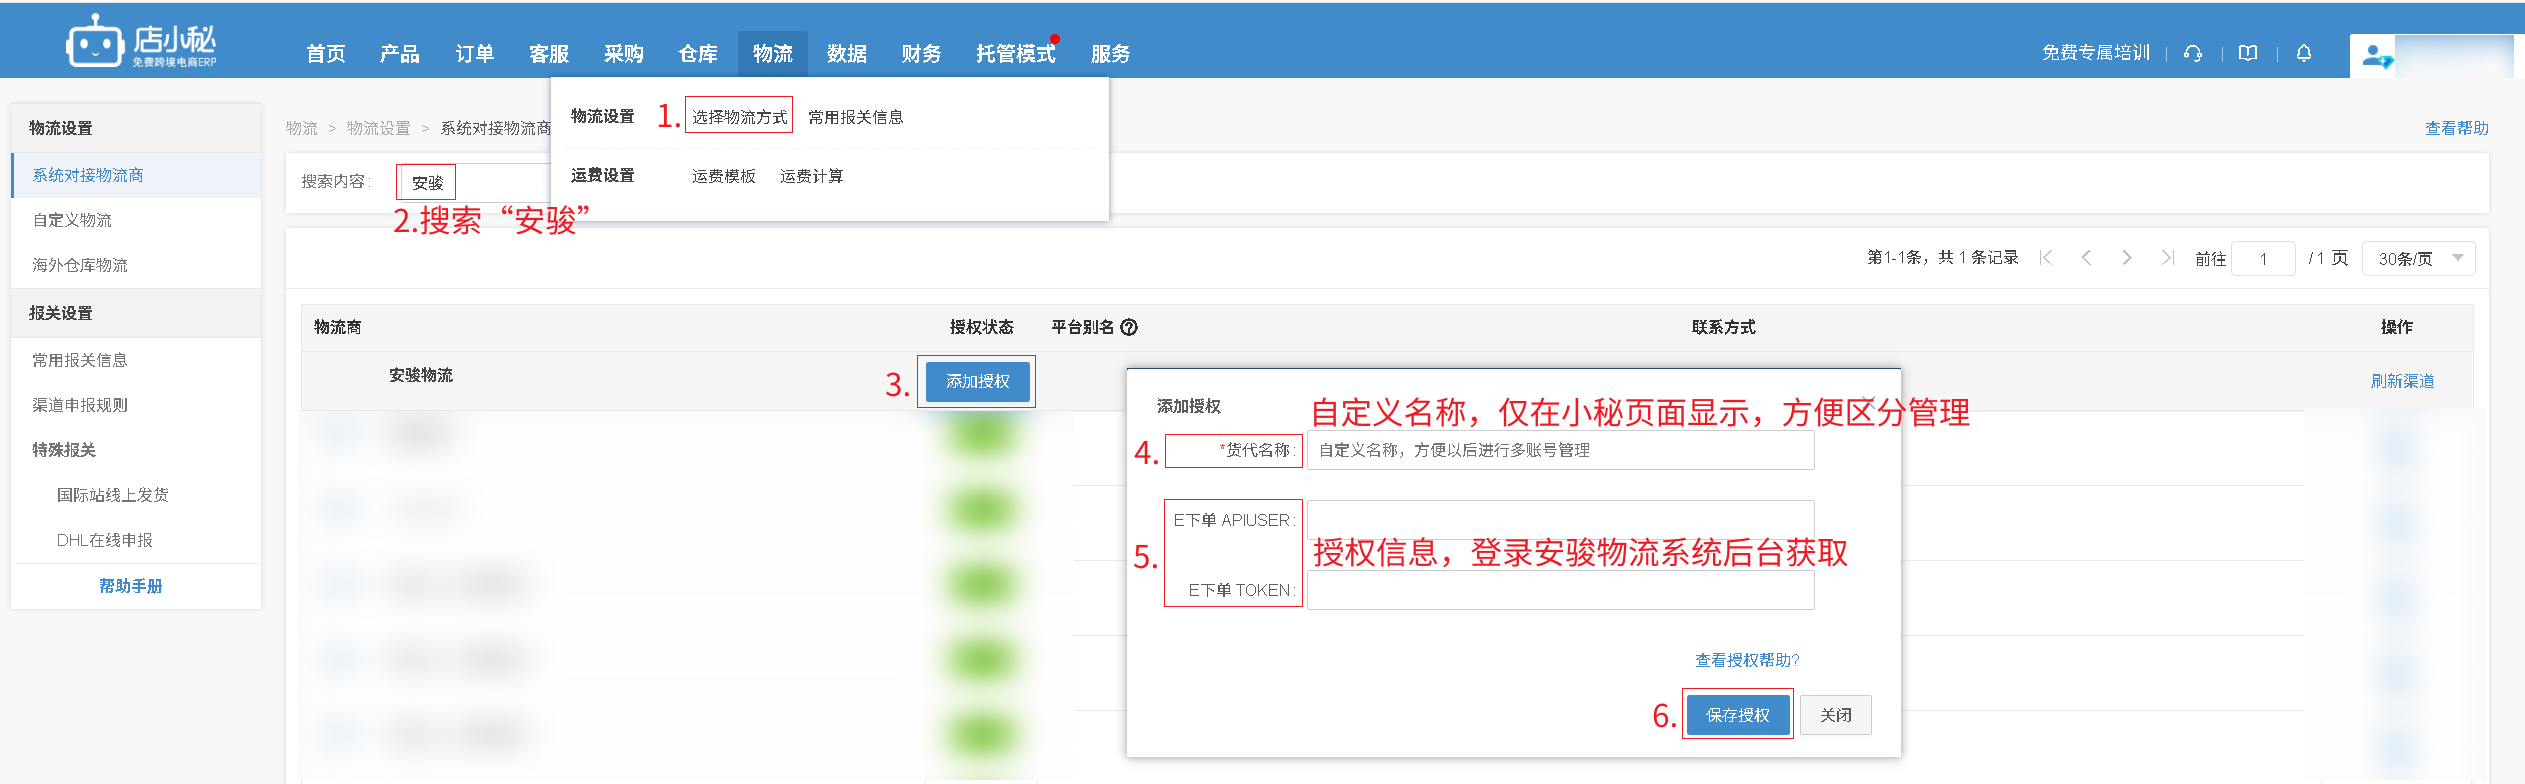Open the help book icon
The height and width of the screenshot is (784, 2525).
pyautogui.click(x=2248, y=53)
